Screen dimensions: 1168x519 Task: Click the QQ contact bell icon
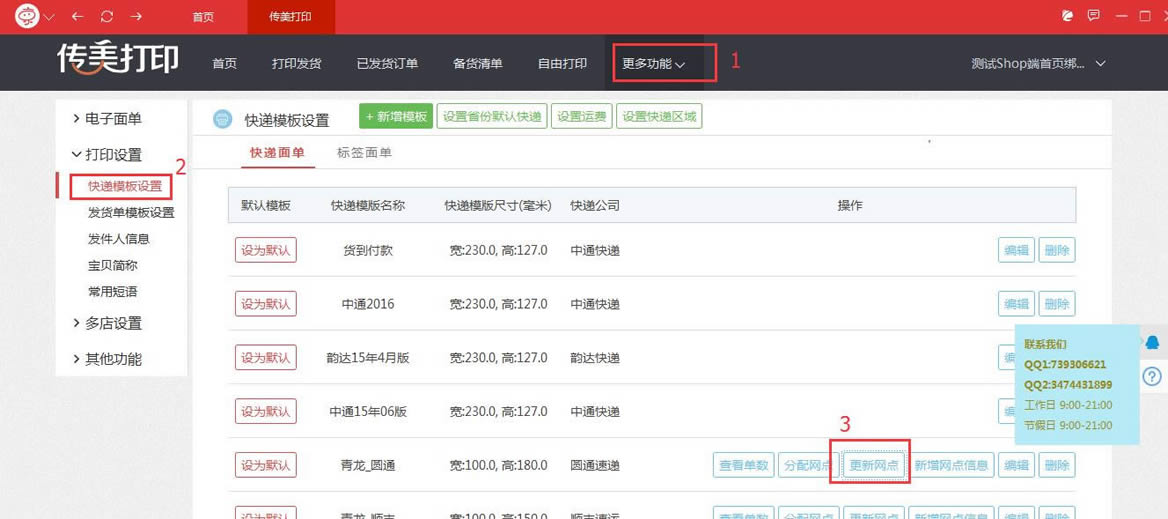pos(1152,343)
